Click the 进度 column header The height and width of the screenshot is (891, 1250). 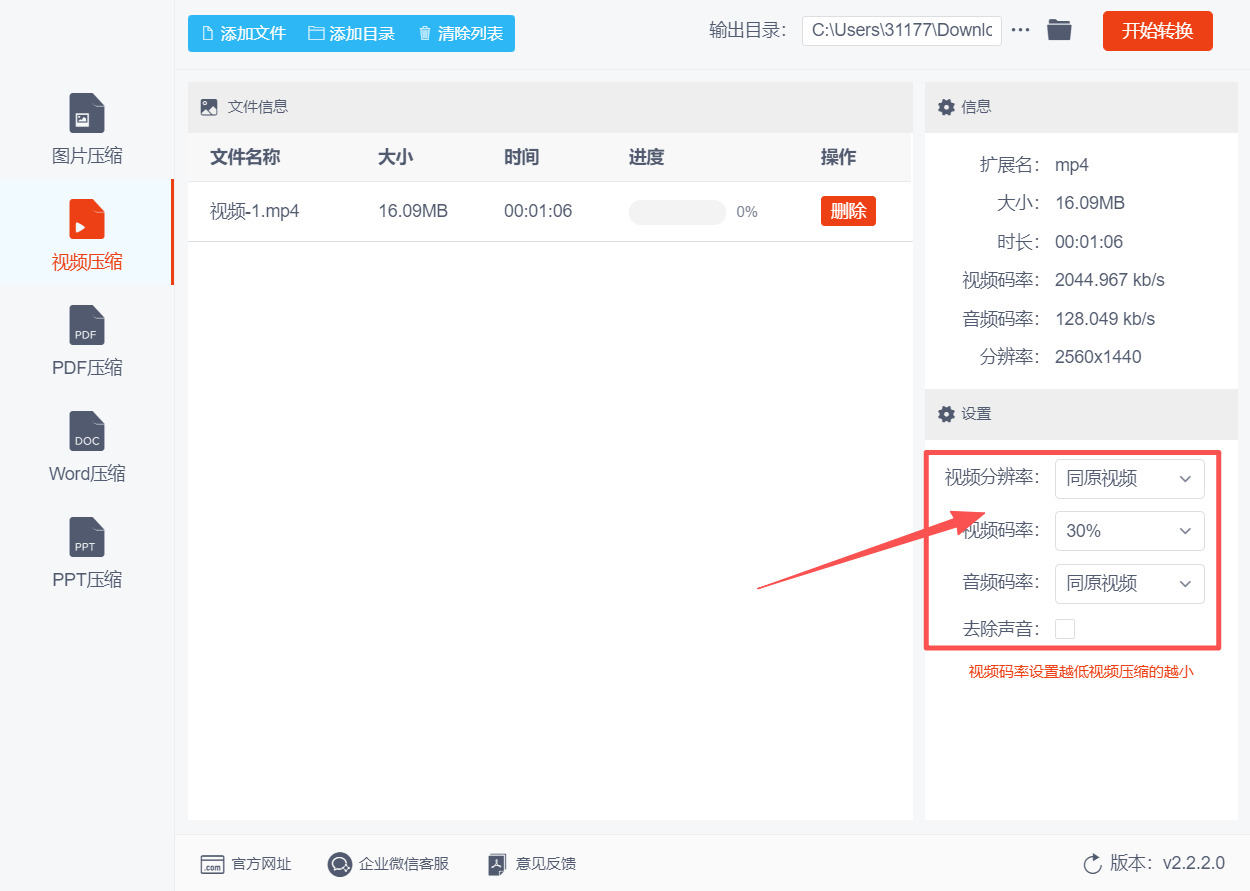click(646, 157)
